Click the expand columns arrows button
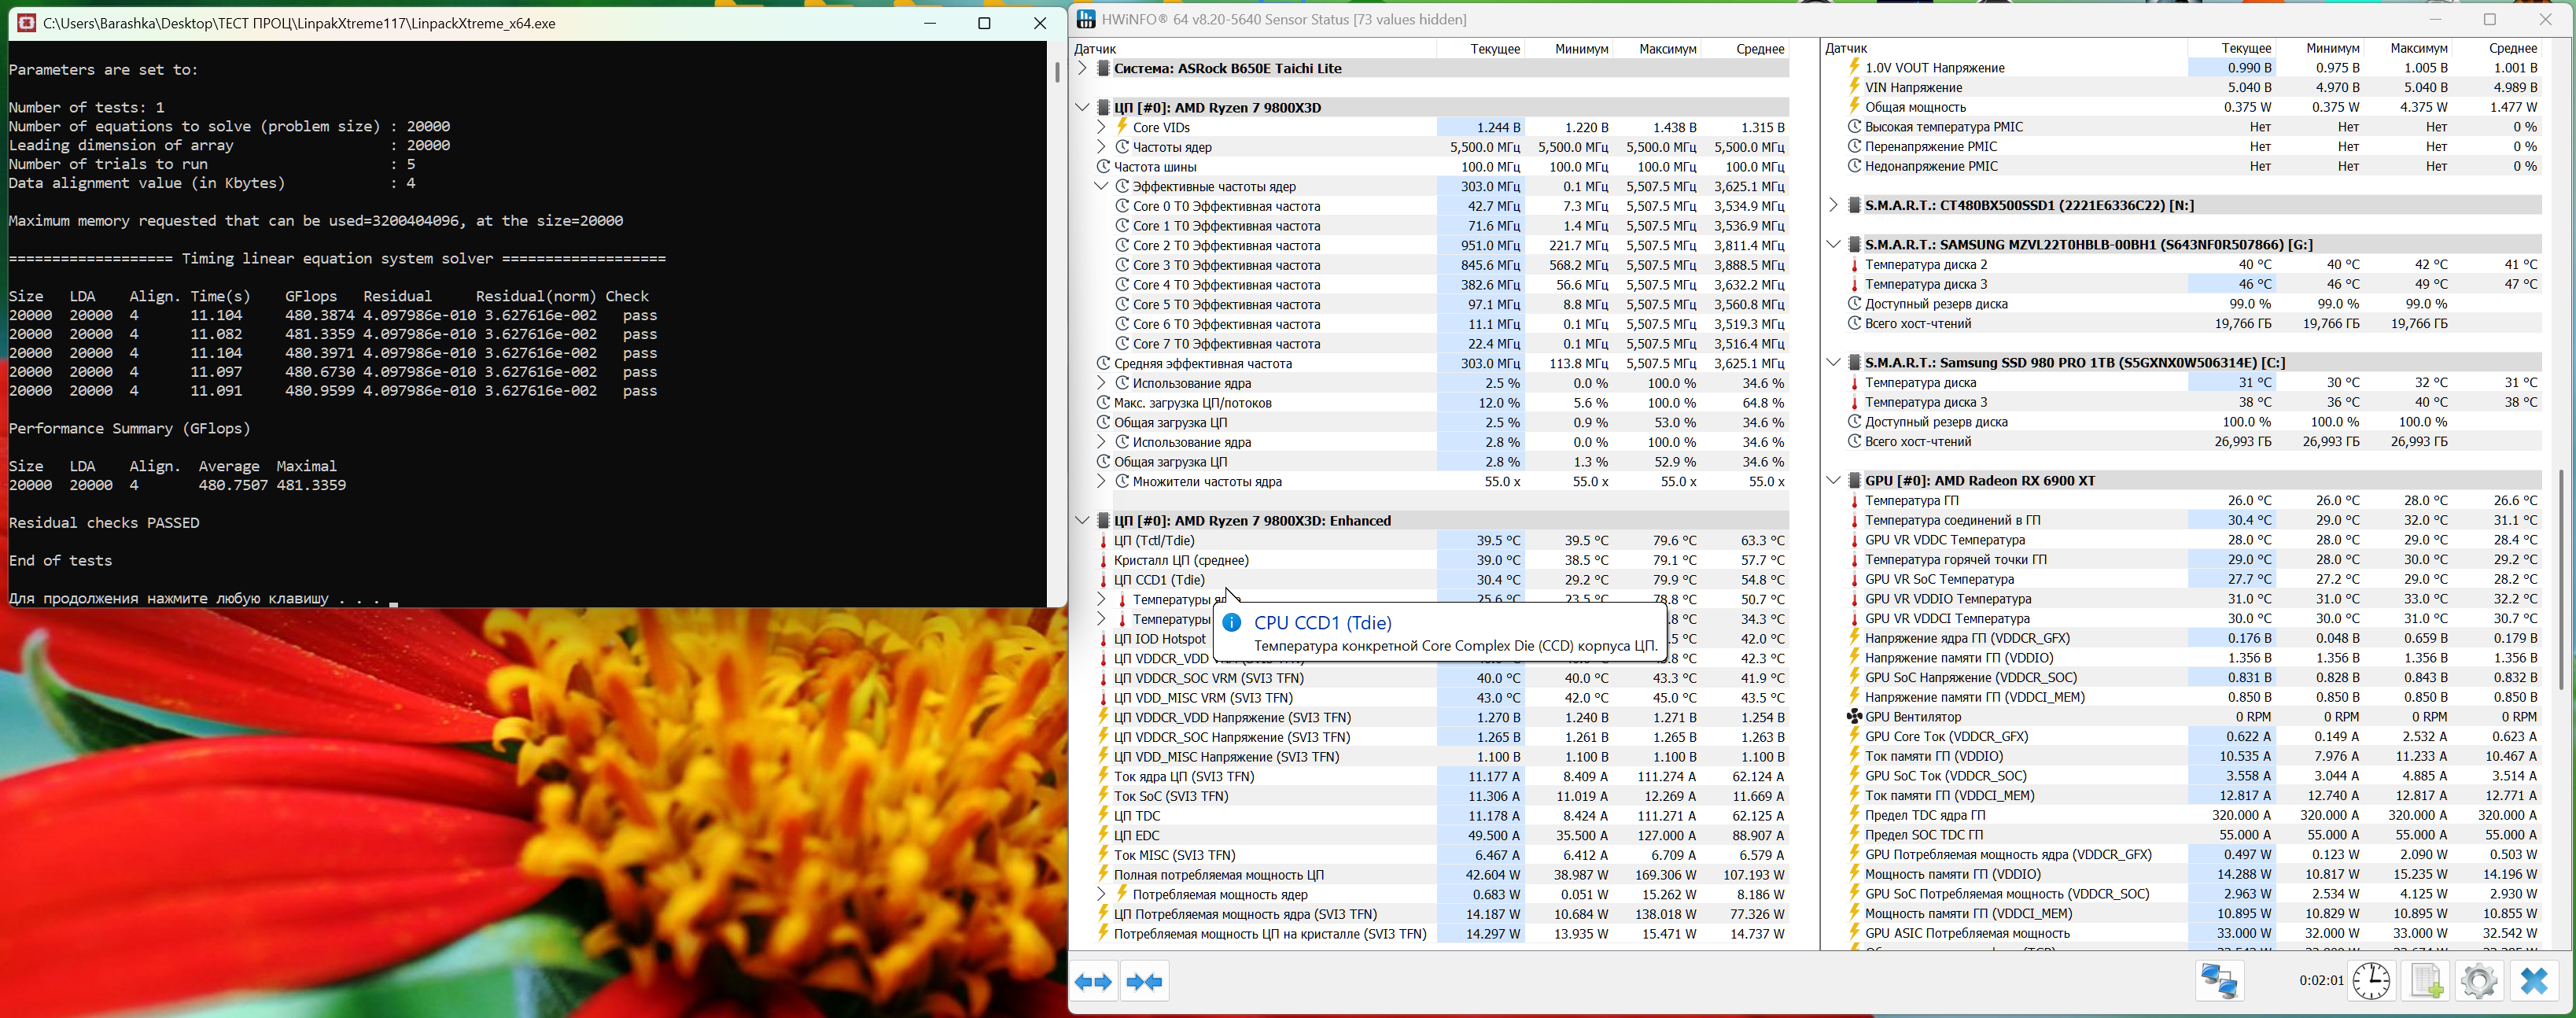 click(1093, 982)
